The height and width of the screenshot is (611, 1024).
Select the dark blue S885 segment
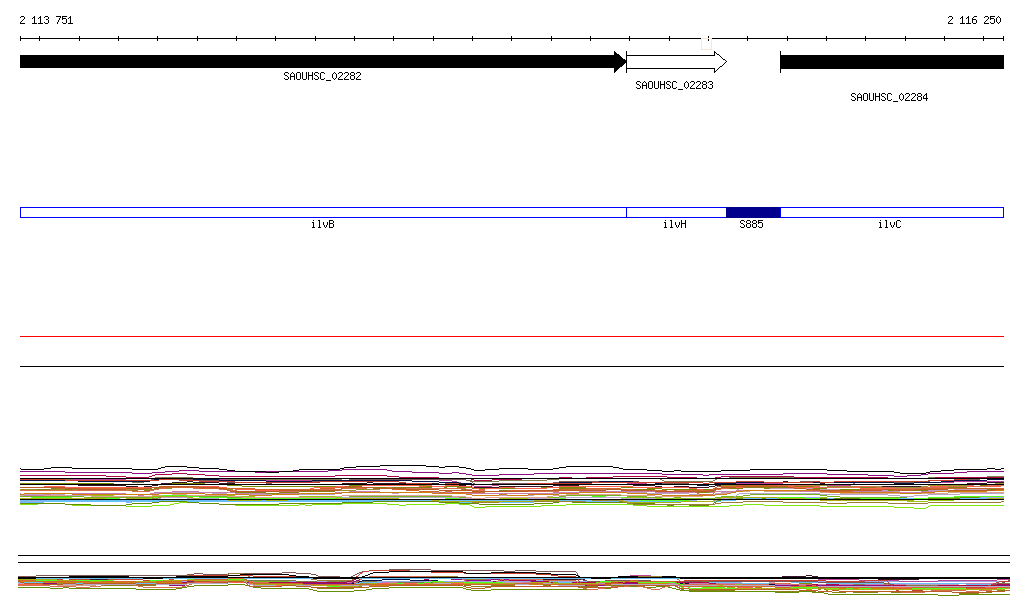[752, 212]
